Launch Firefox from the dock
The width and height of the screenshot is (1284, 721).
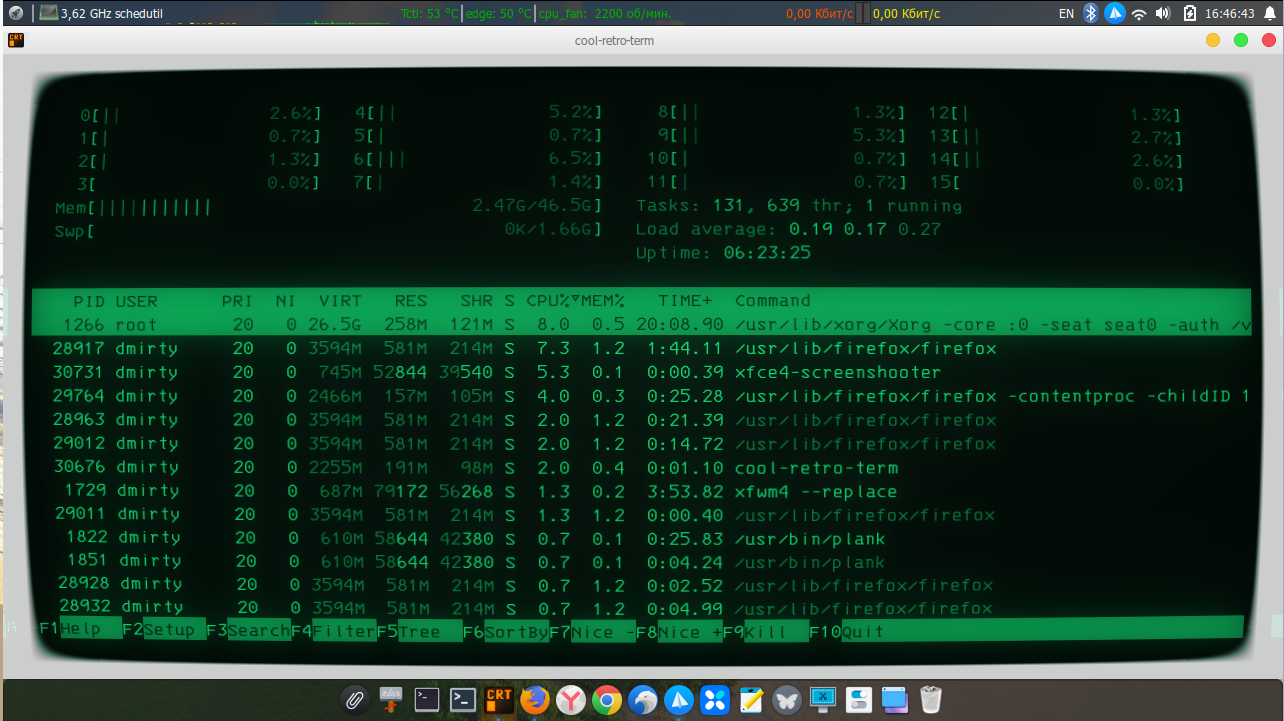pos(535,699)
